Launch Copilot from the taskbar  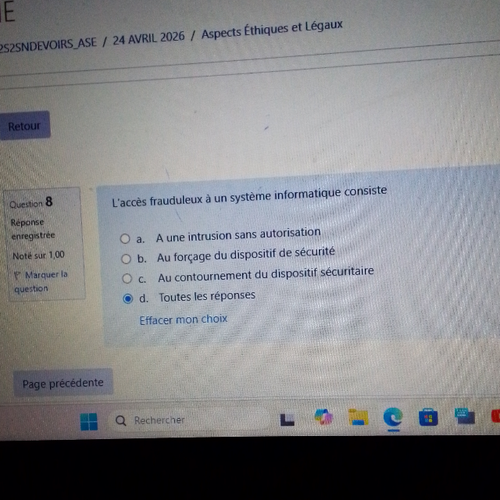323,417
